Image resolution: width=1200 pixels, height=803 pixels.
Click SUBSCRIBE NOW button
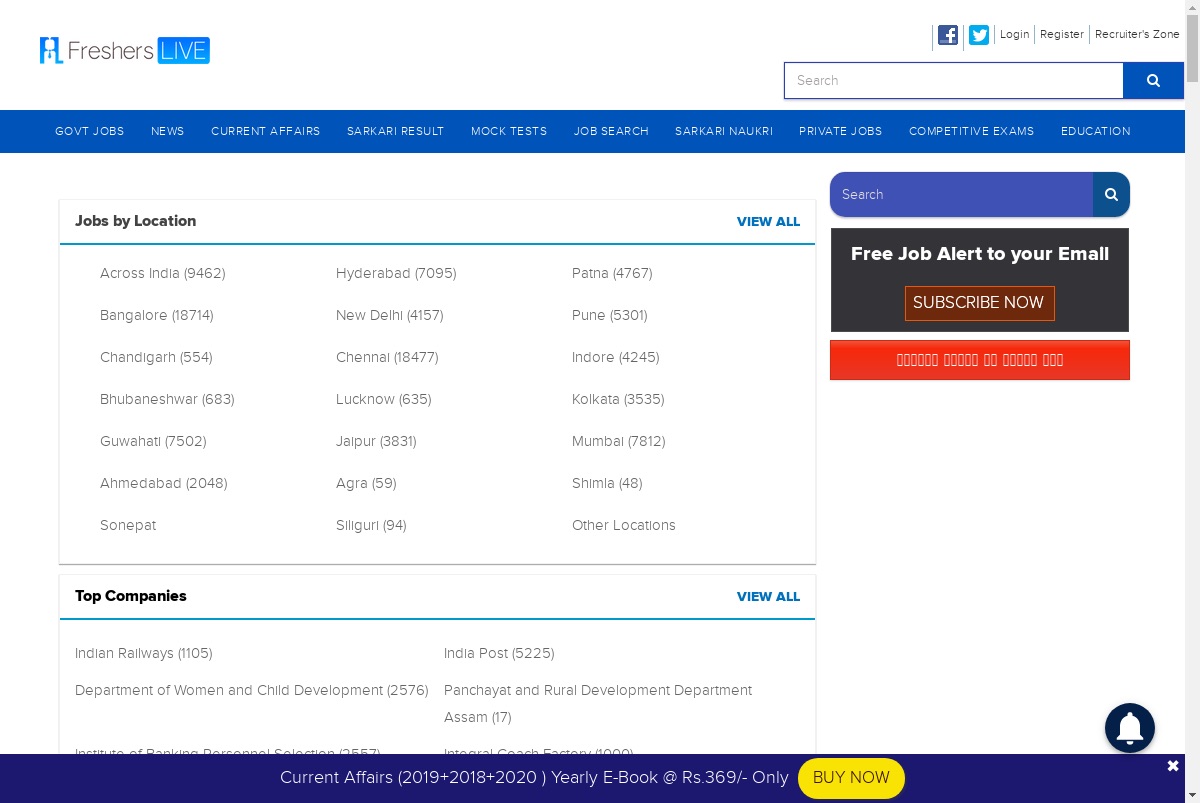point(979,303)
